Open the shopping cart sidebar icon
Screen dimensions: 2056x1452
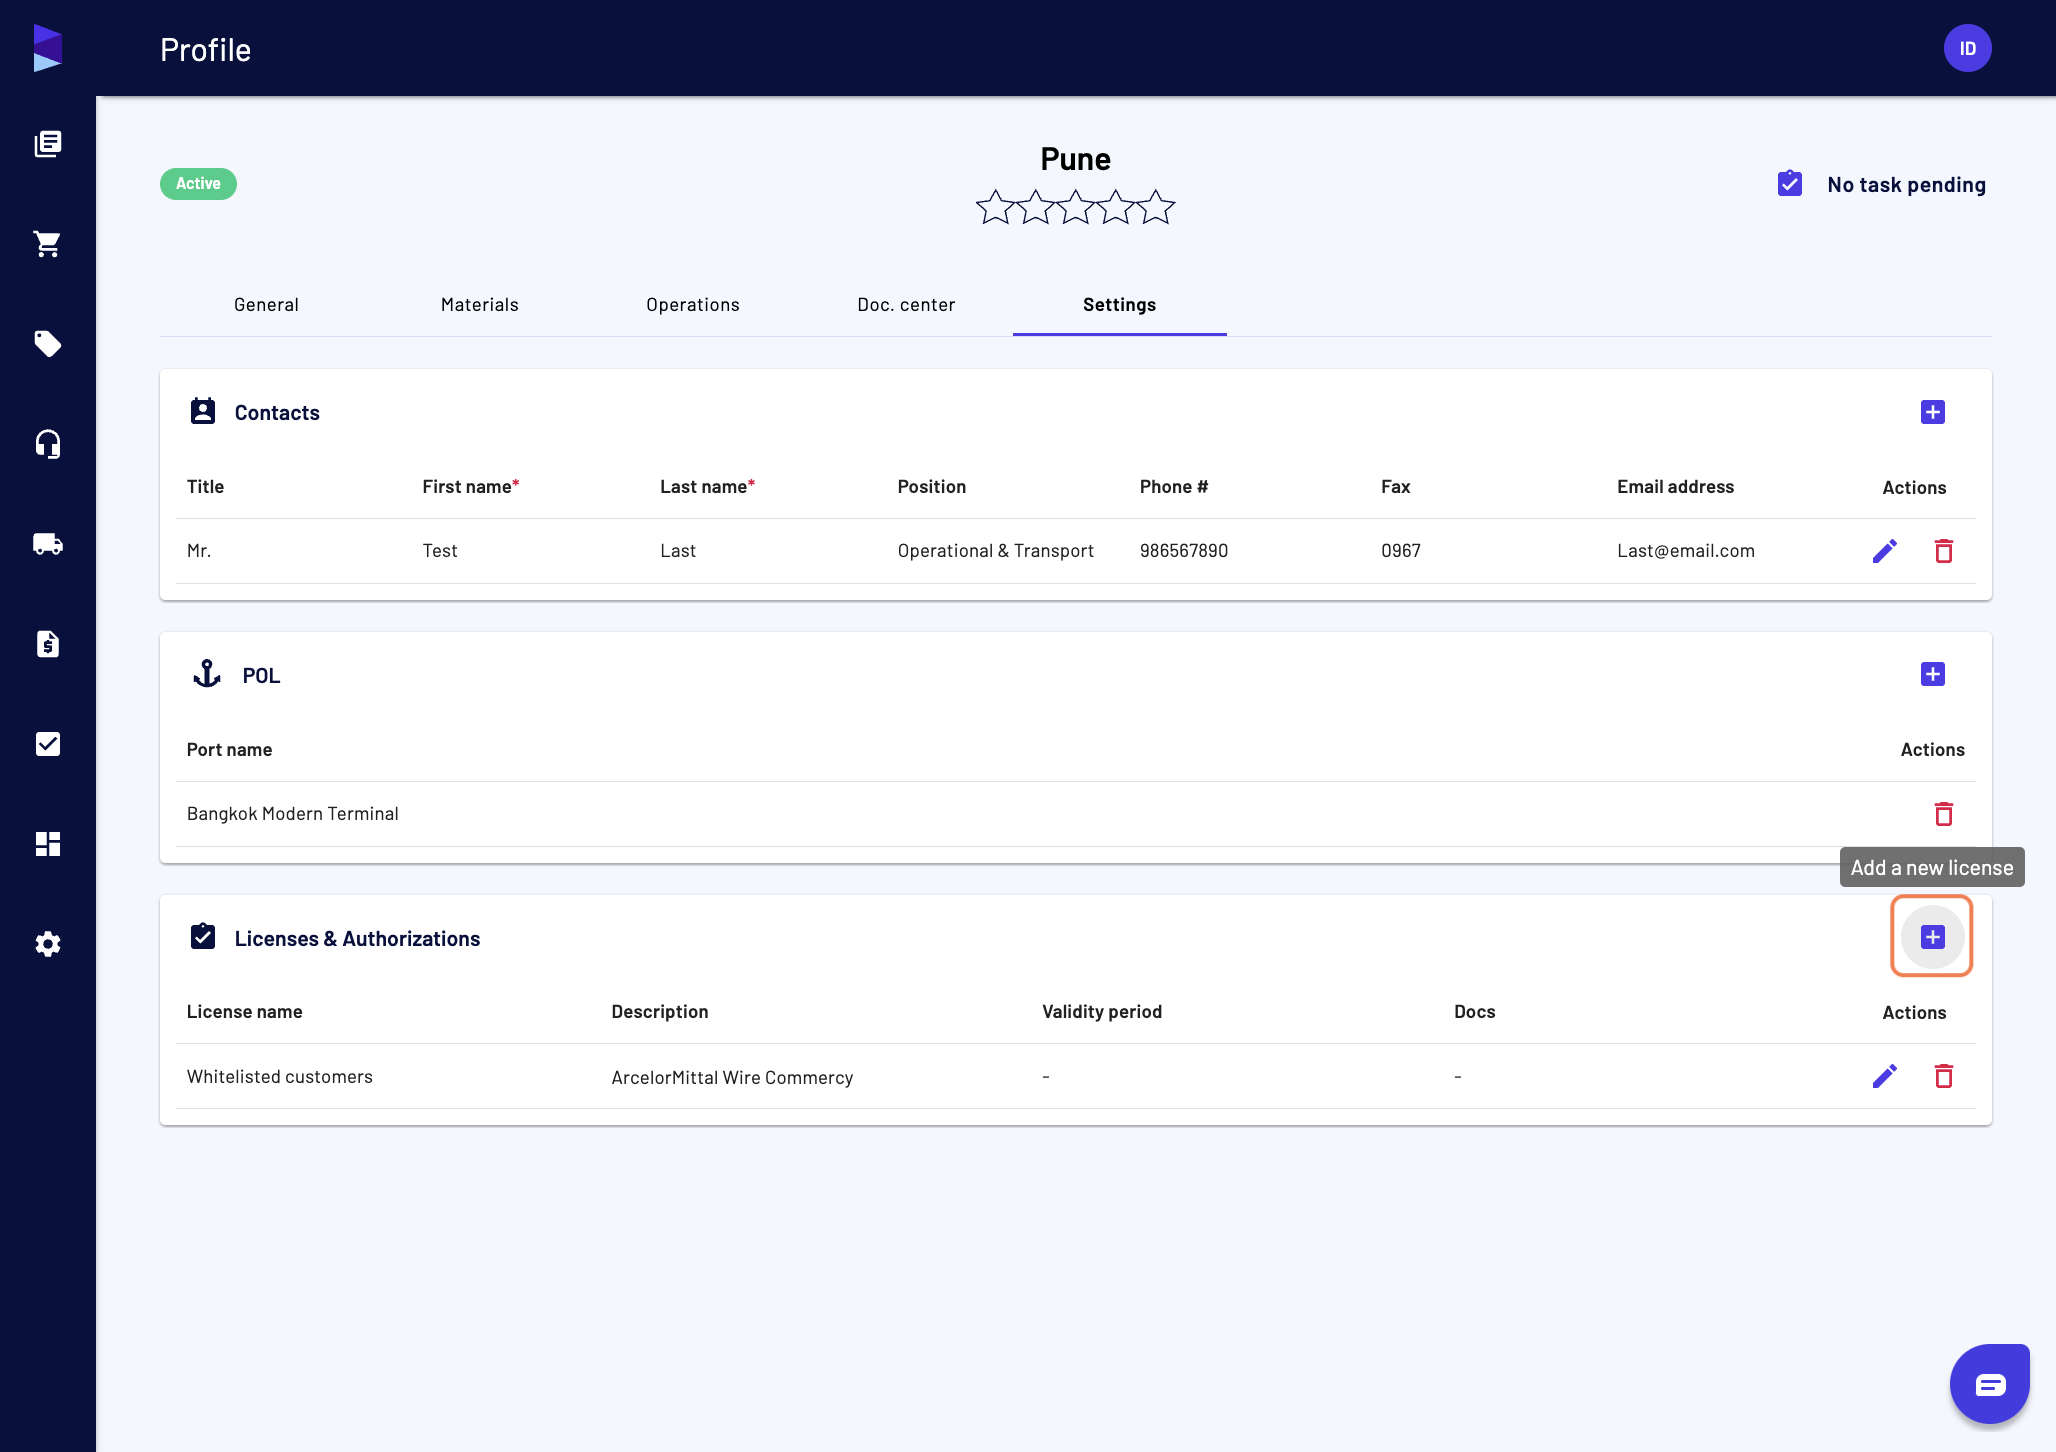[48, 244]
